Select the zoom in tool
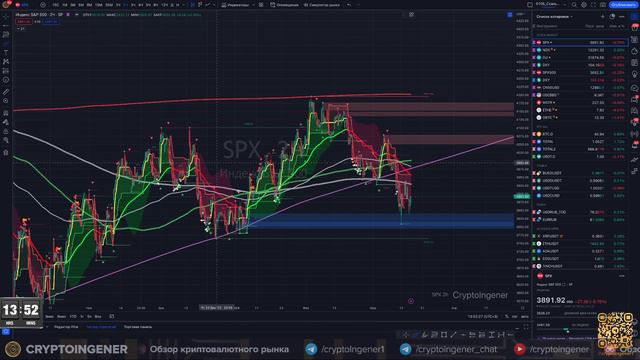 pyautogui.click(x=6, y=100)
